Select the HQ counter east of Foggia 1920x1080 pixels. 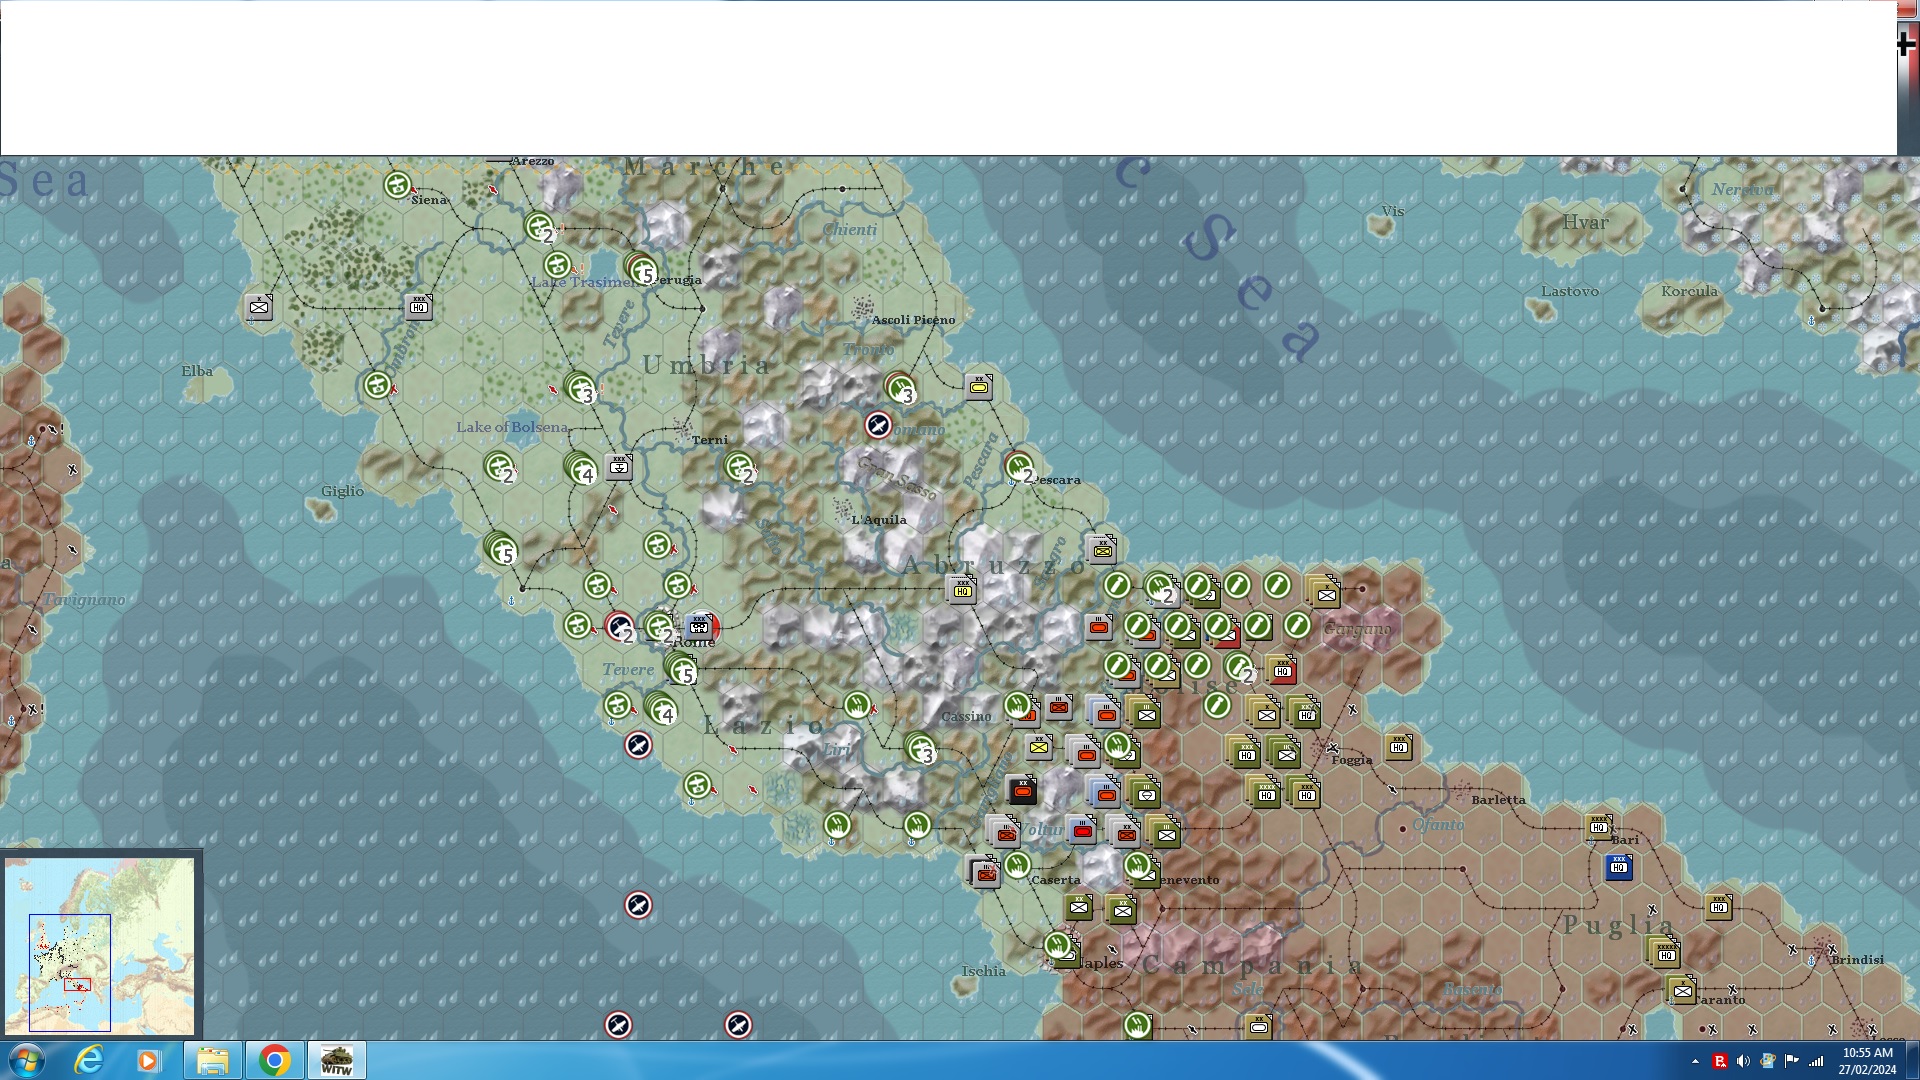click(x=1398, y=746)
